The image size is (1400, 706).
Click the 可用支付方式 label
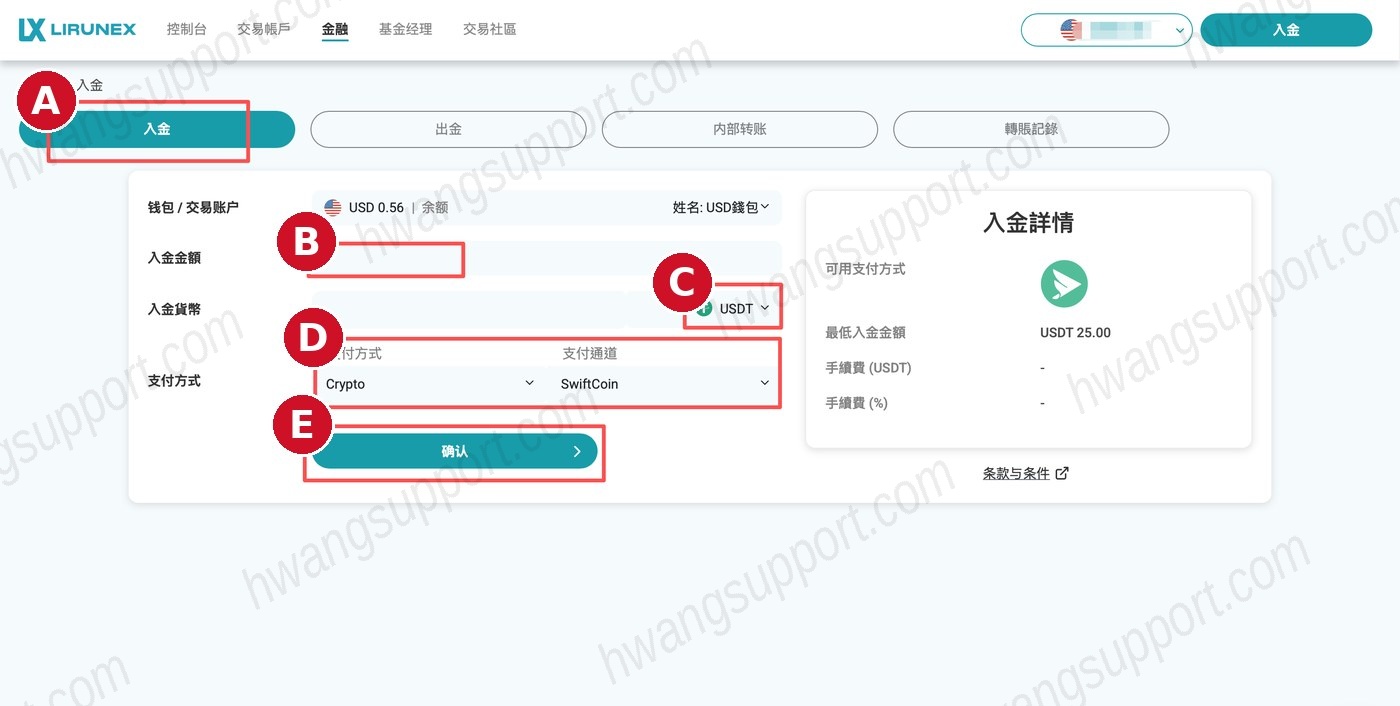pos(865,269)
